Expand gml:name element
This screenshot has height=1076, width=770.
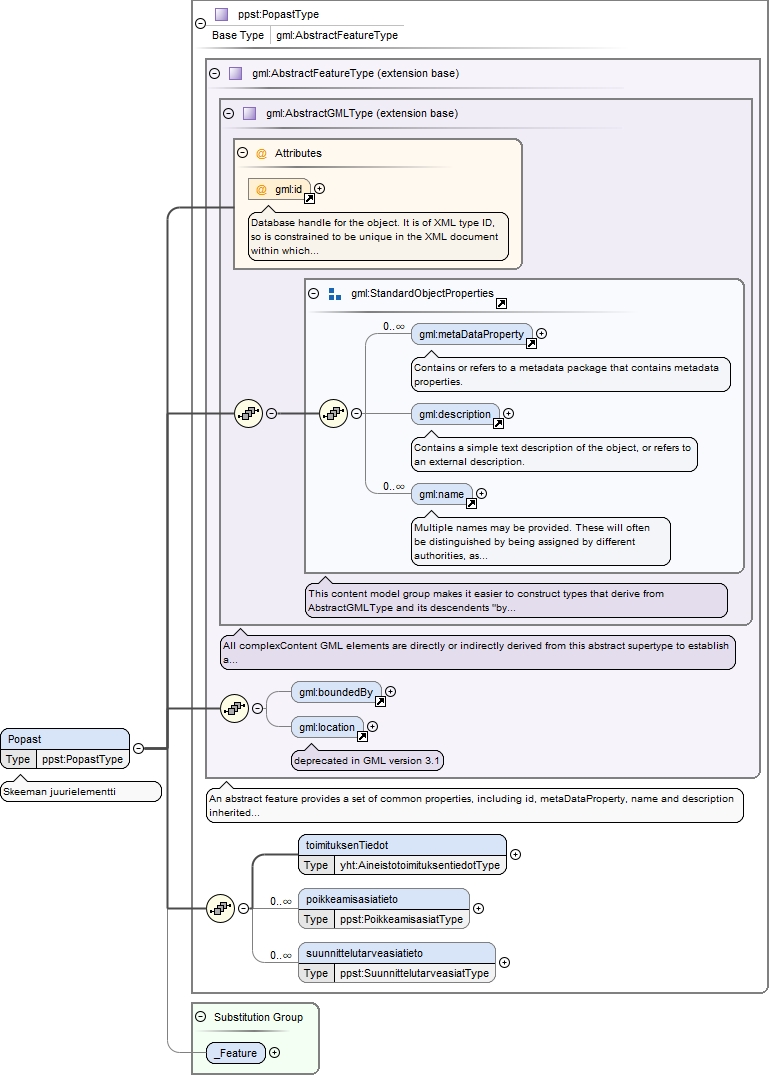pos(482,493)
